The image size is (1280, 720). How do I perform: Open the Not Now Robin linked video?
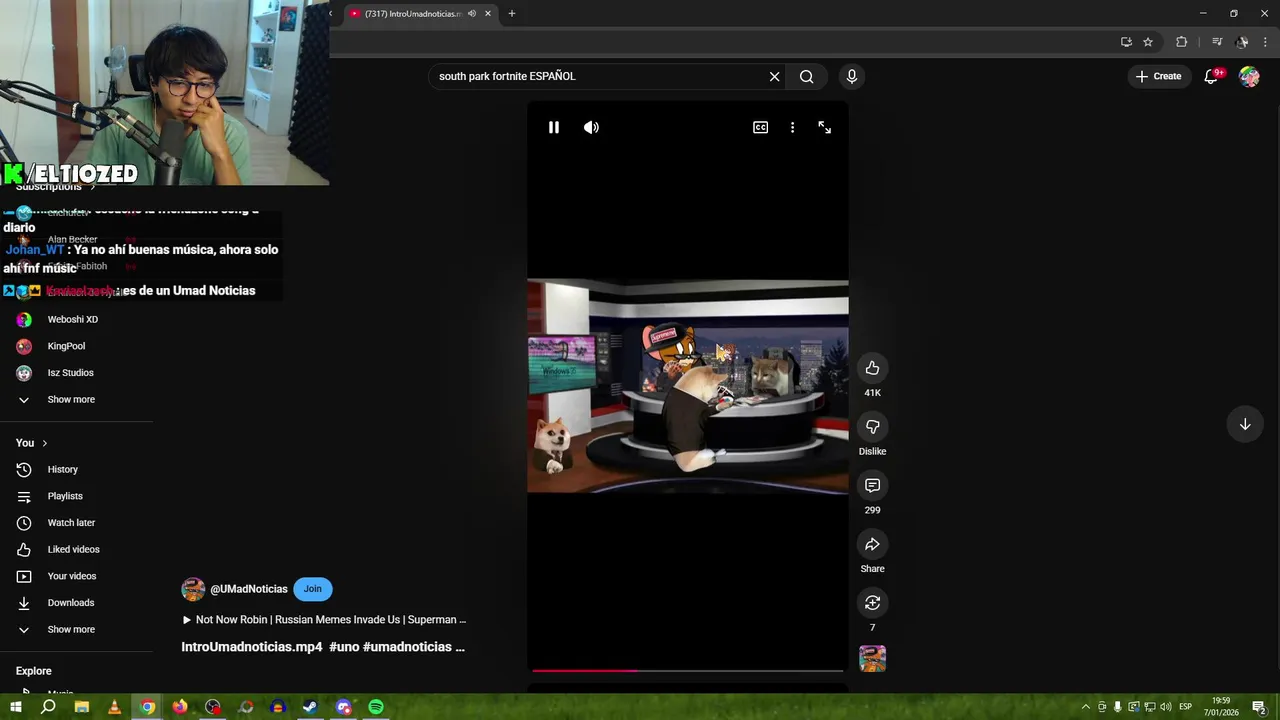(324, 619)
